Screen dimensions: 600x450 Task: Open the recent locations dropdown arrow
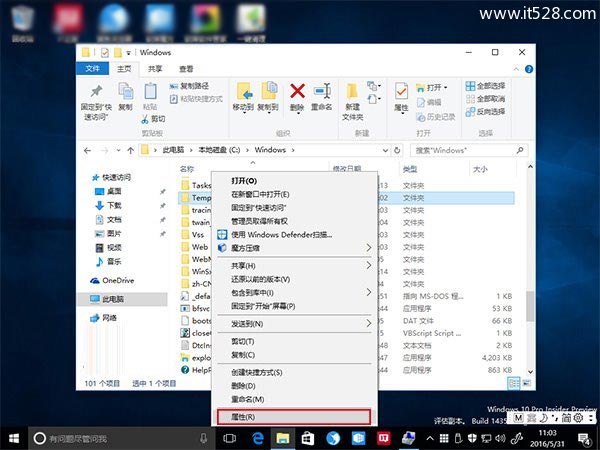119,150
